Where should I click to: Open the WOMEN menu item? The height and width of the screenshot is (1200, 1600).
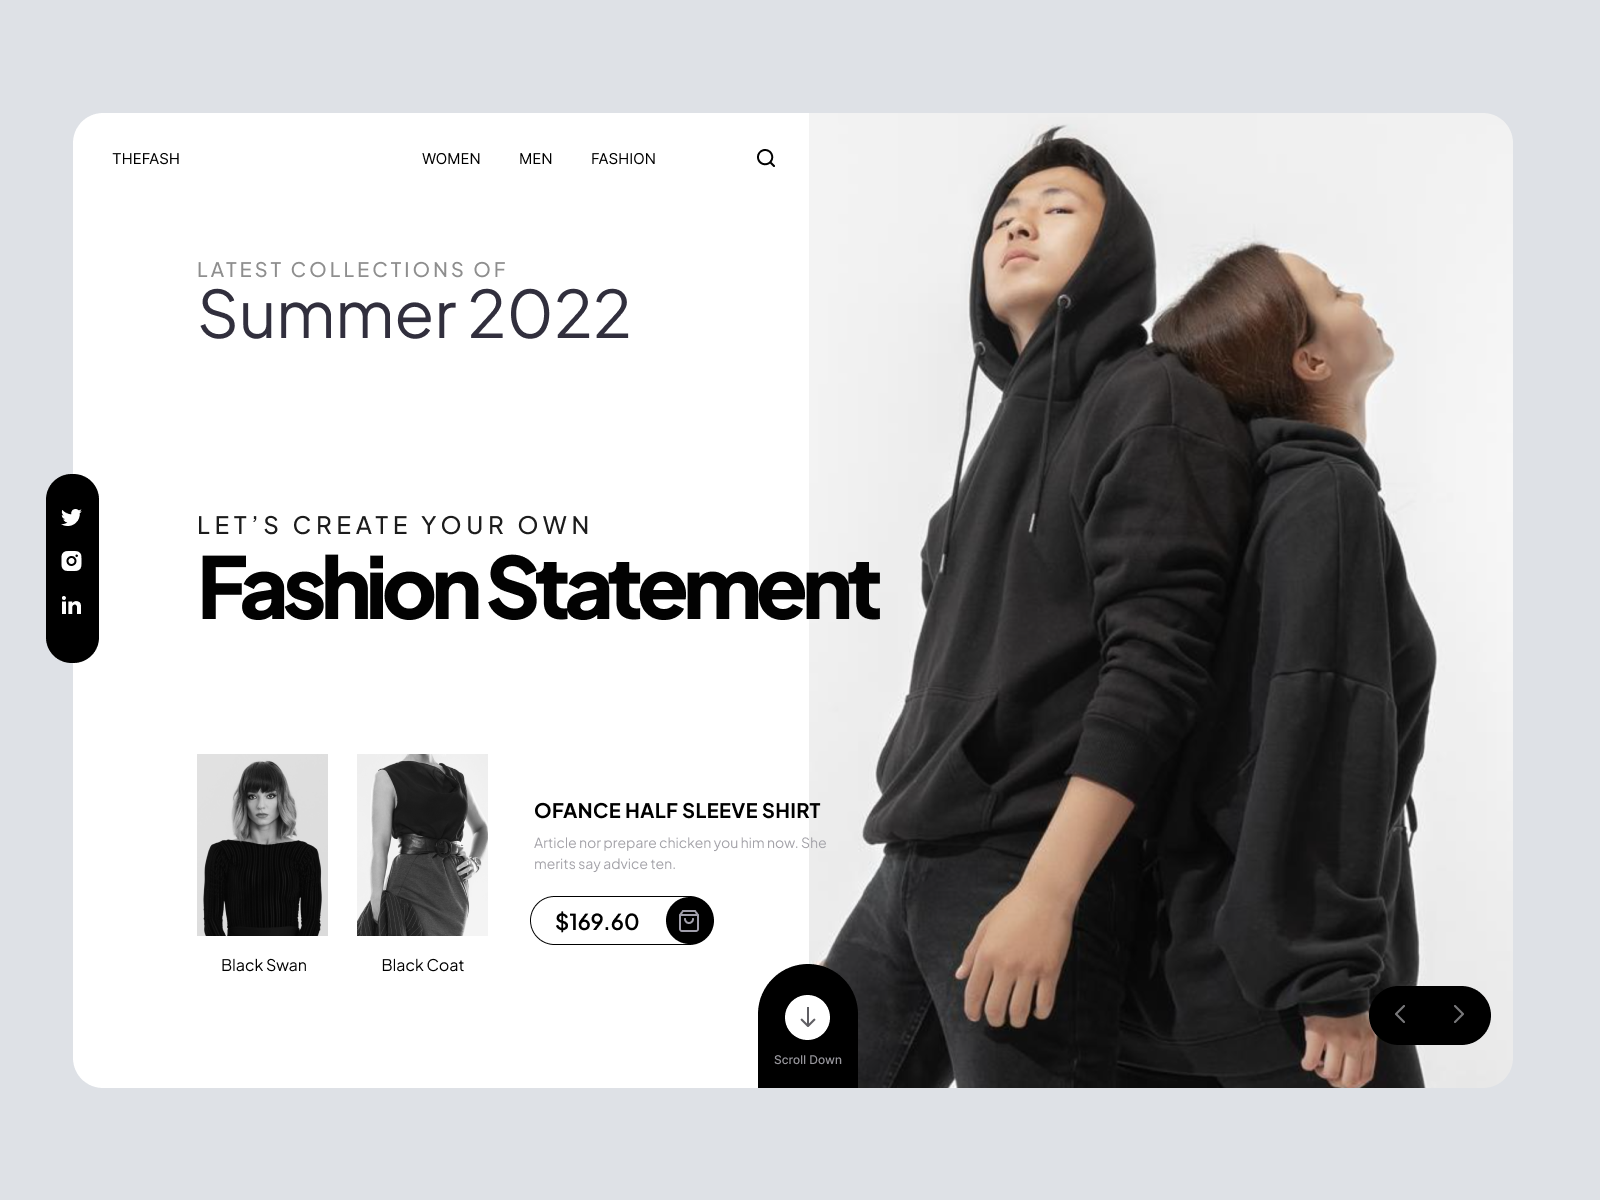451,159
